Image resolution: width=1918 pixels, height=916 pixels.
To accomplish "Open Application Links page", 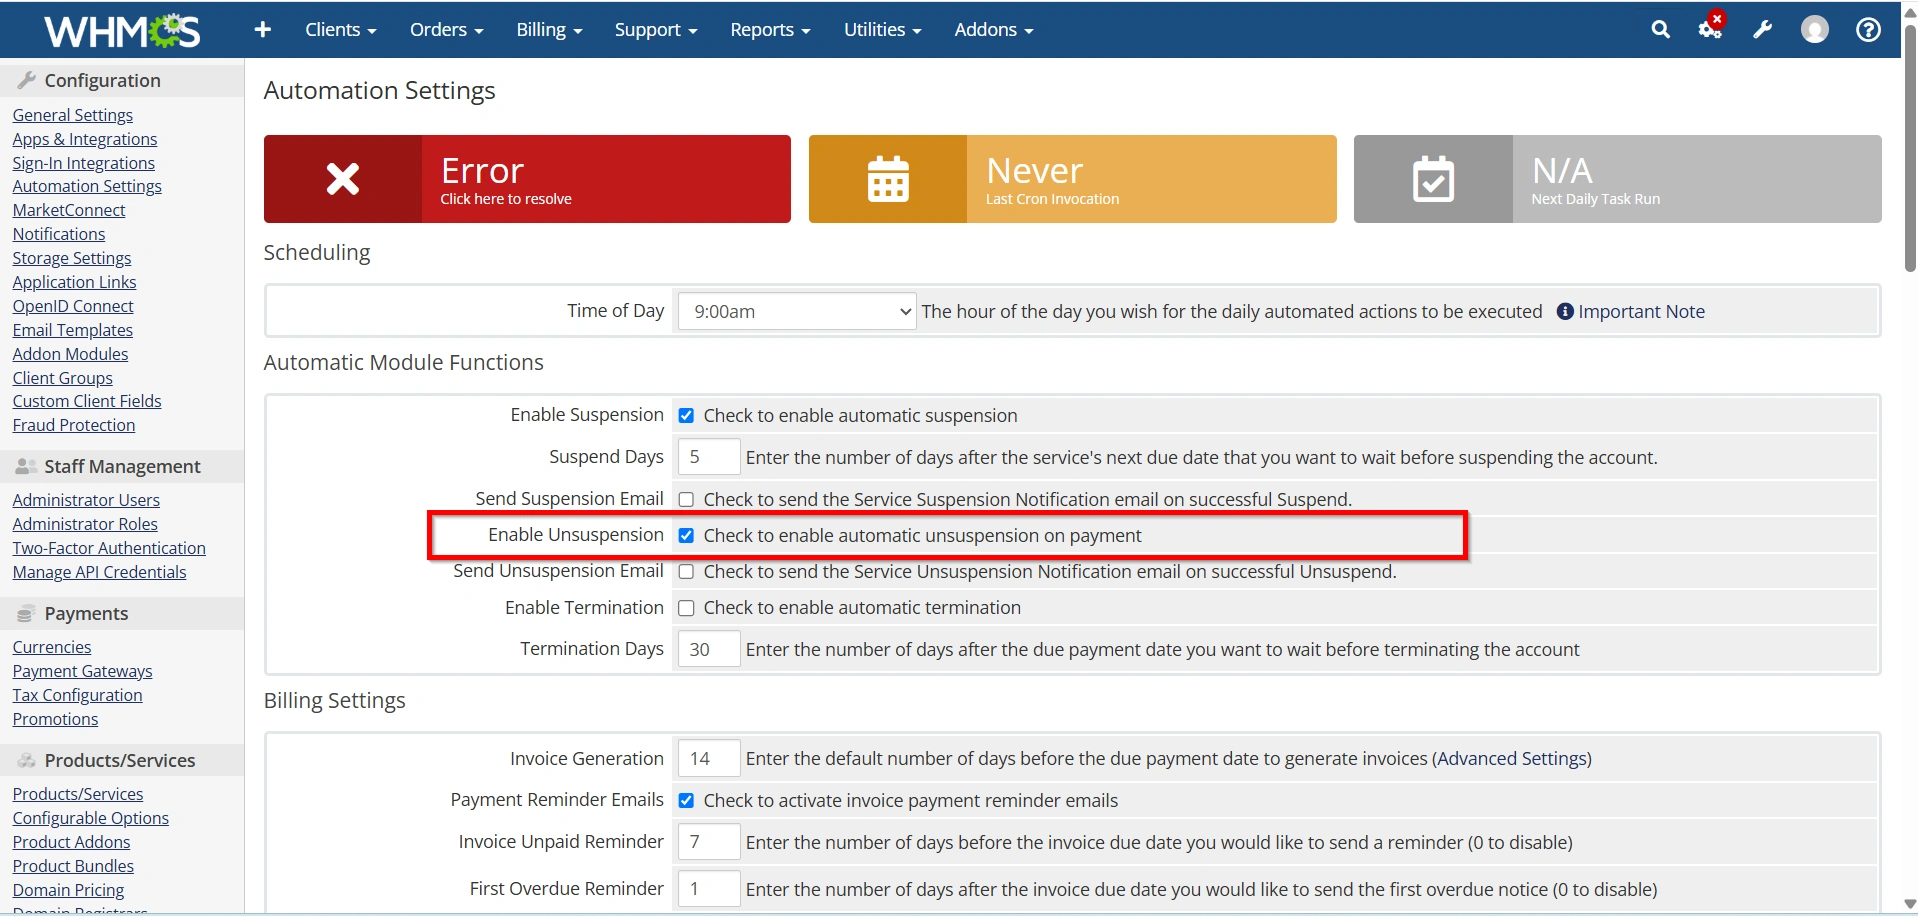I will [74, 282].
